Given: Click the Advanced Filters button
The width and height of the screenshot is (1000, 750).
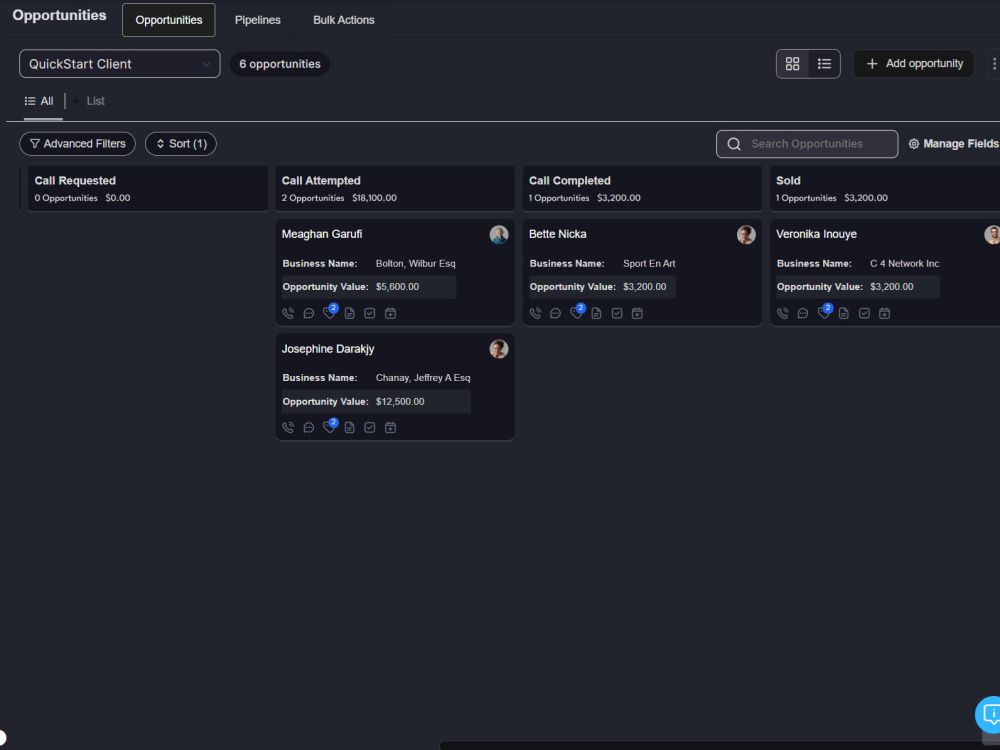Looking at the screenshot, I should click(78, 143).
